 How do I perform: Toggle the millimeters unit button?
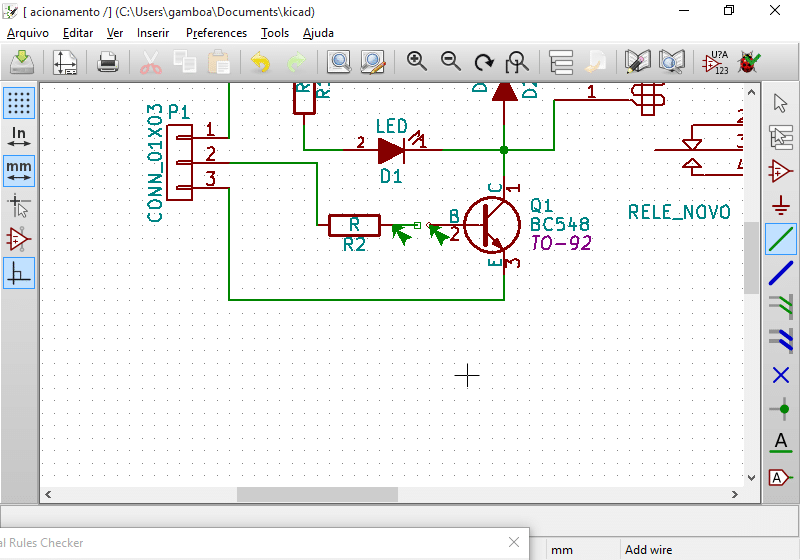point(19,171)
